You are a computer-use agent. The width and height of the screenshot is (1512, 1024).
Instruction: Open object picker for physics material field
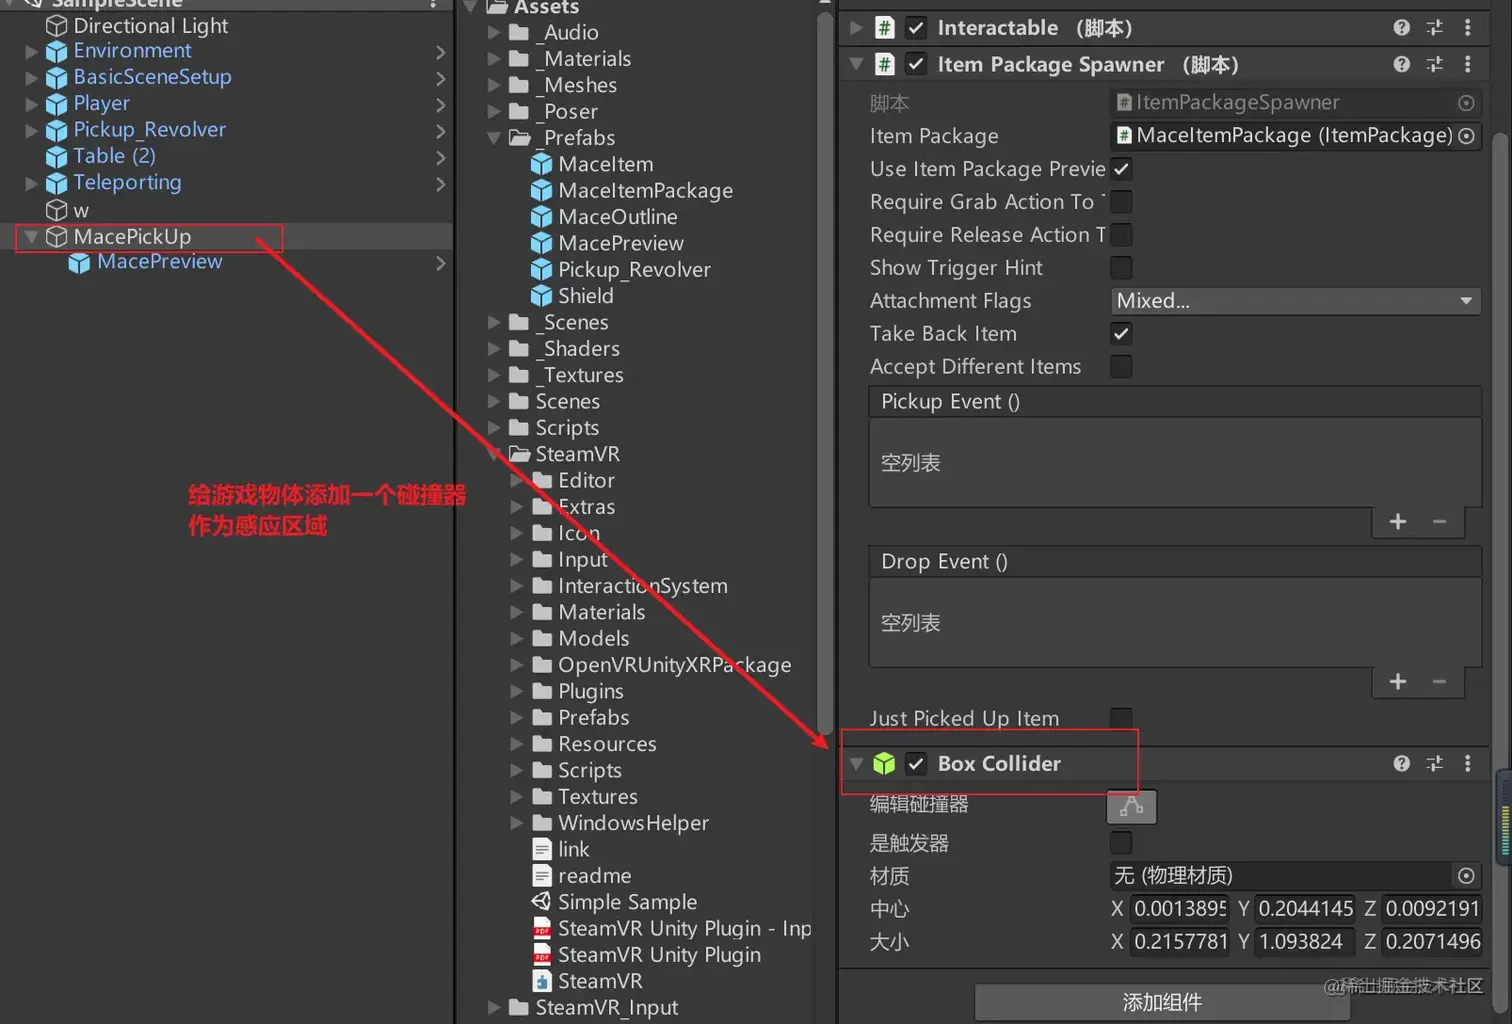point(1466,876)
